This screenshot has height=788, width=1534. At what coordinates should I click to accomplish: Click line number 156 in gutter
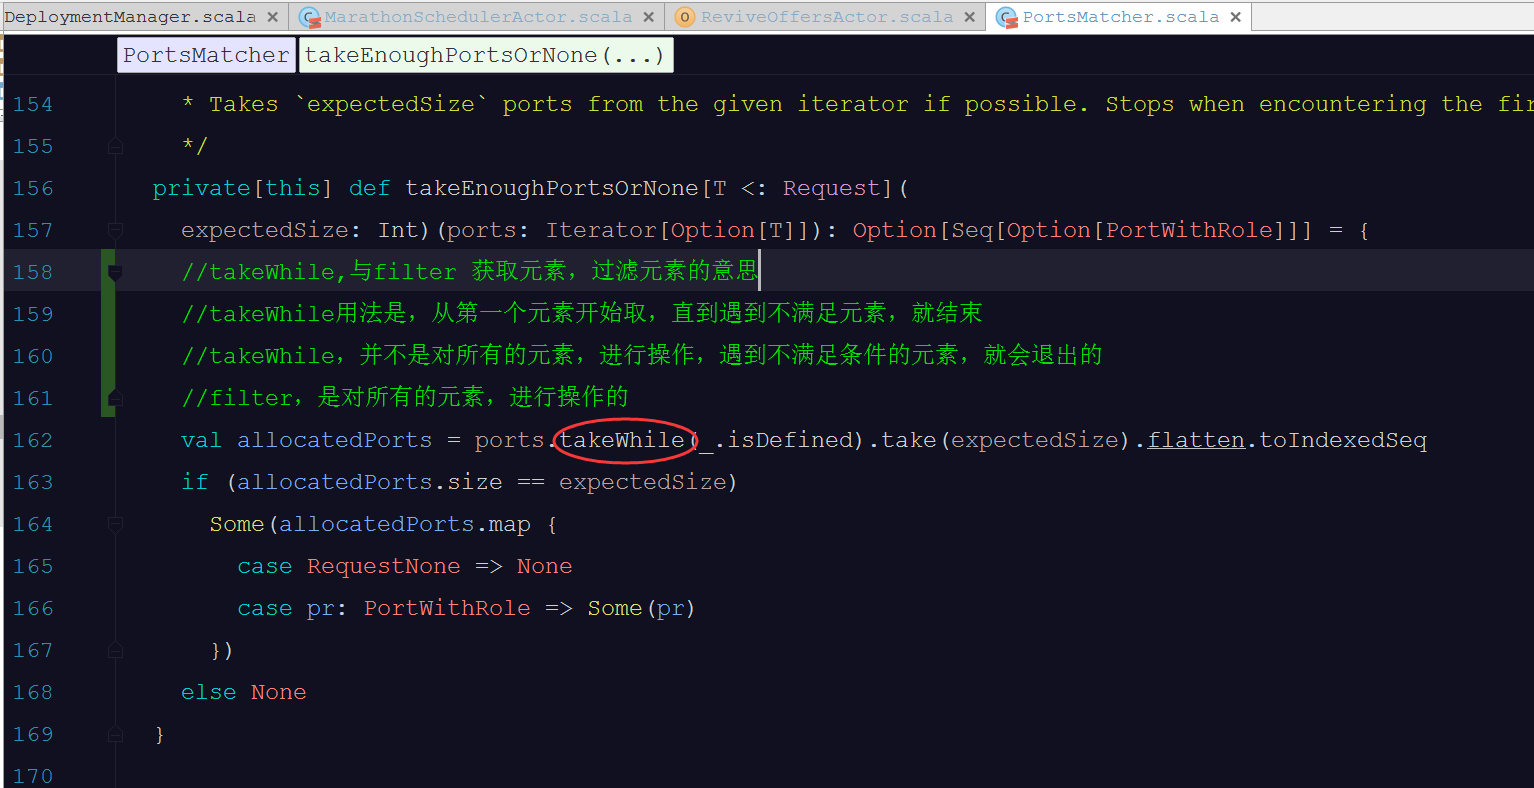[32, 188]
